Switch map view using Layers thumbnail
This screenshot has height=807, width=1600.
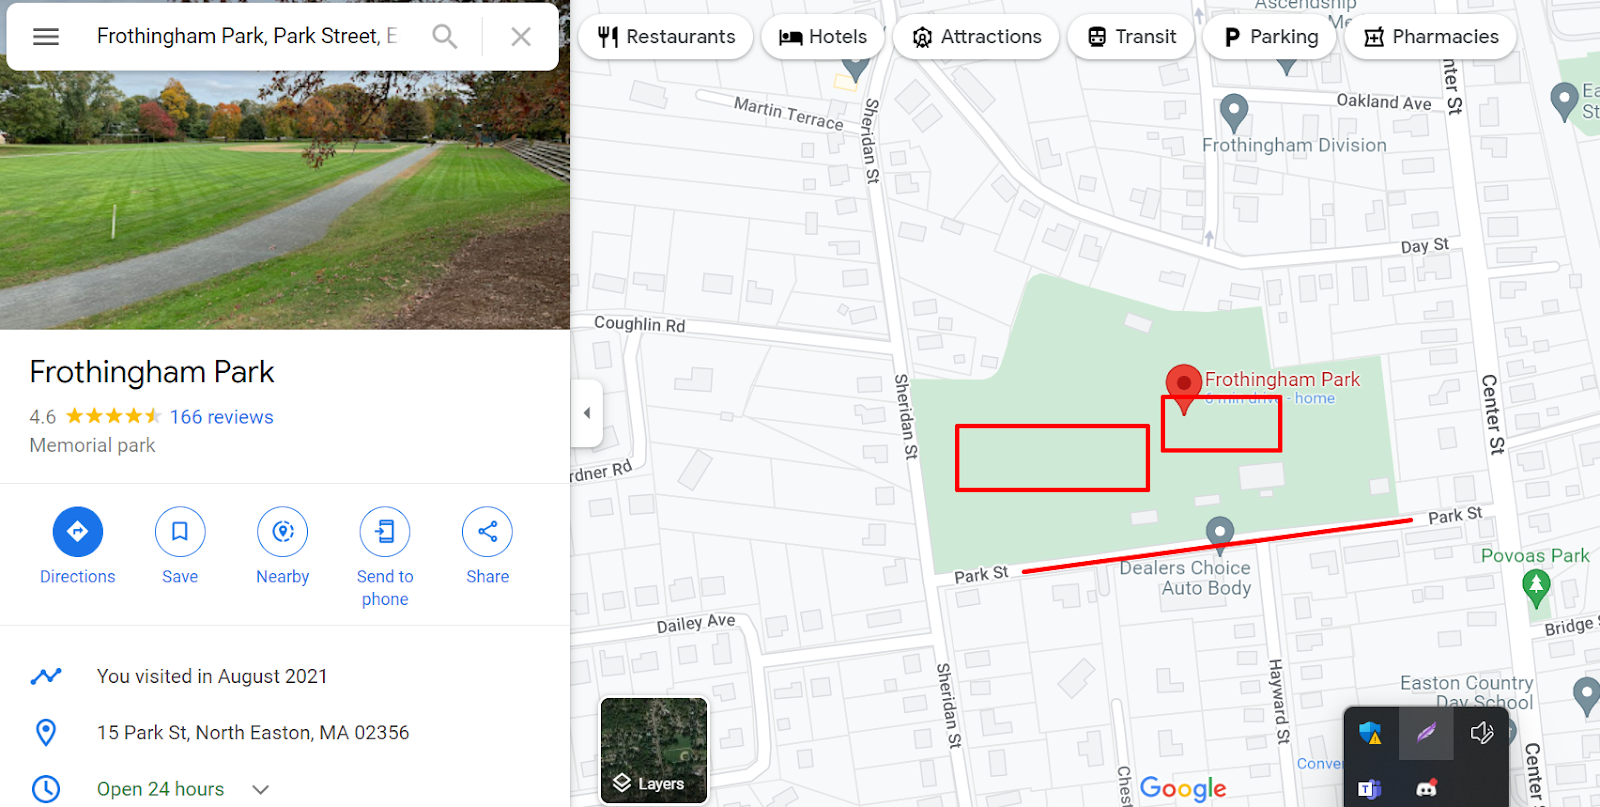[x=654, y=750]
